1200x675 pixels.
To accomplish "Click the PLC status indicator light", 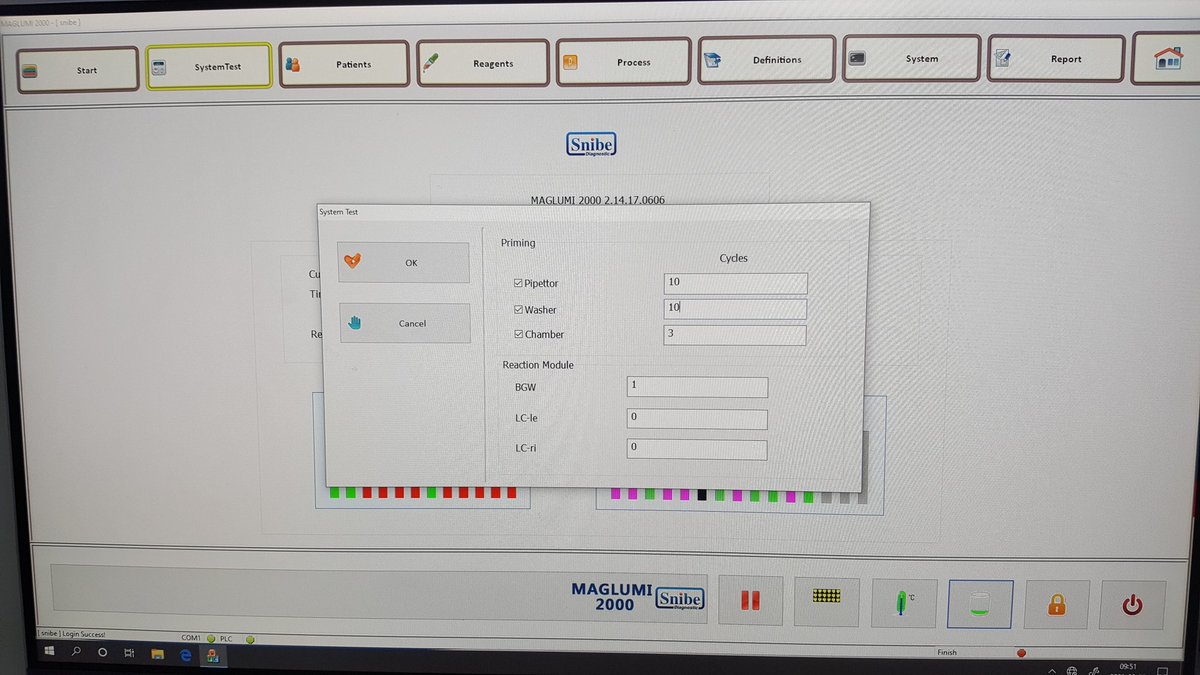I will (251, 639).
